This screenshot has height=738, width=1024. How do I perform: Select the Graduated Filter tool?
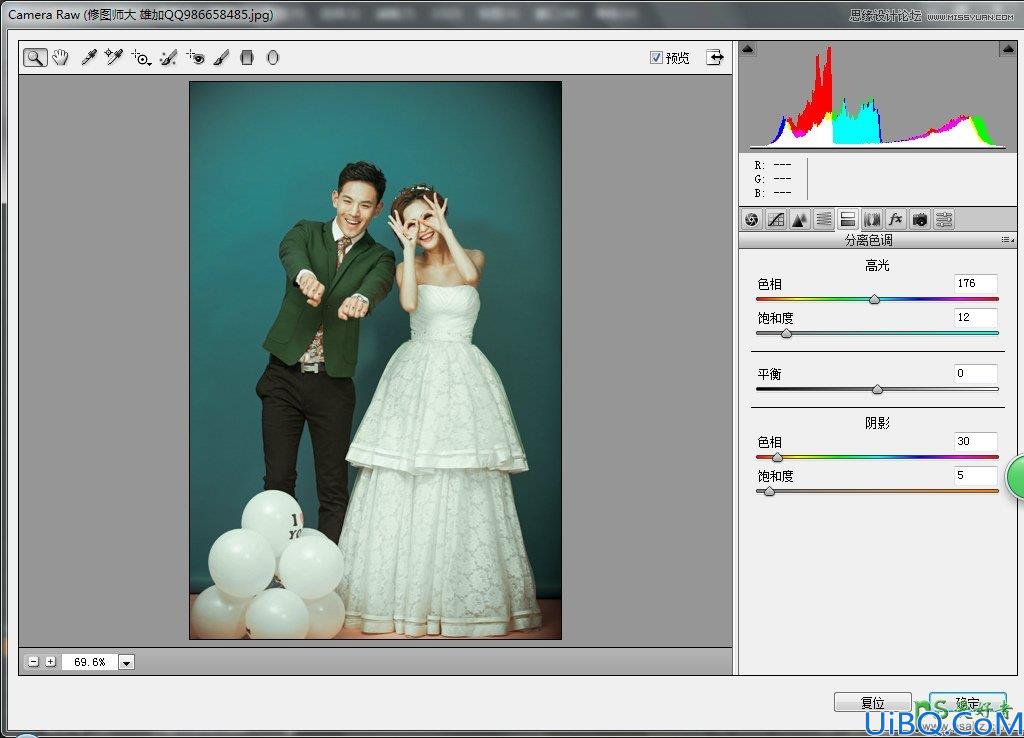tap(247, 57)
